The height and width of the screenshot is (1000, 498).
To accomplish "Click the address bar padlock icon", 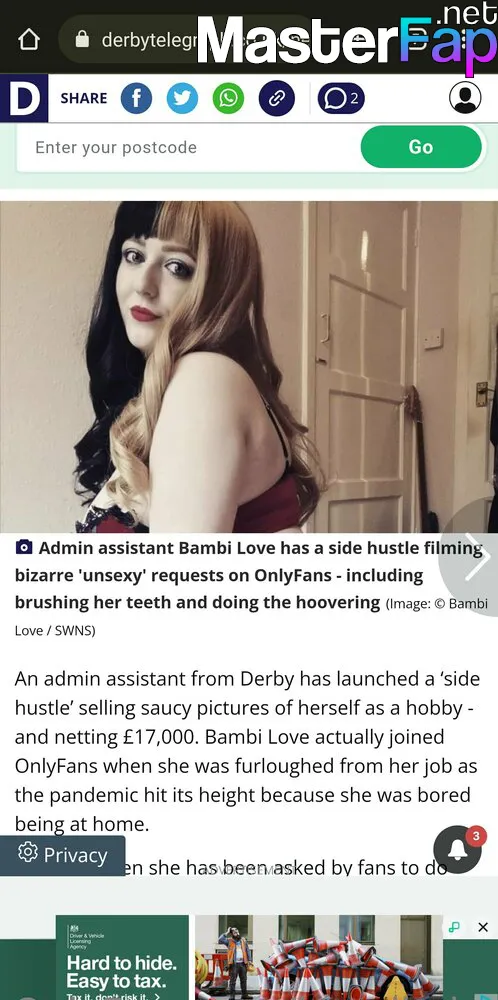I will point(82,40).
